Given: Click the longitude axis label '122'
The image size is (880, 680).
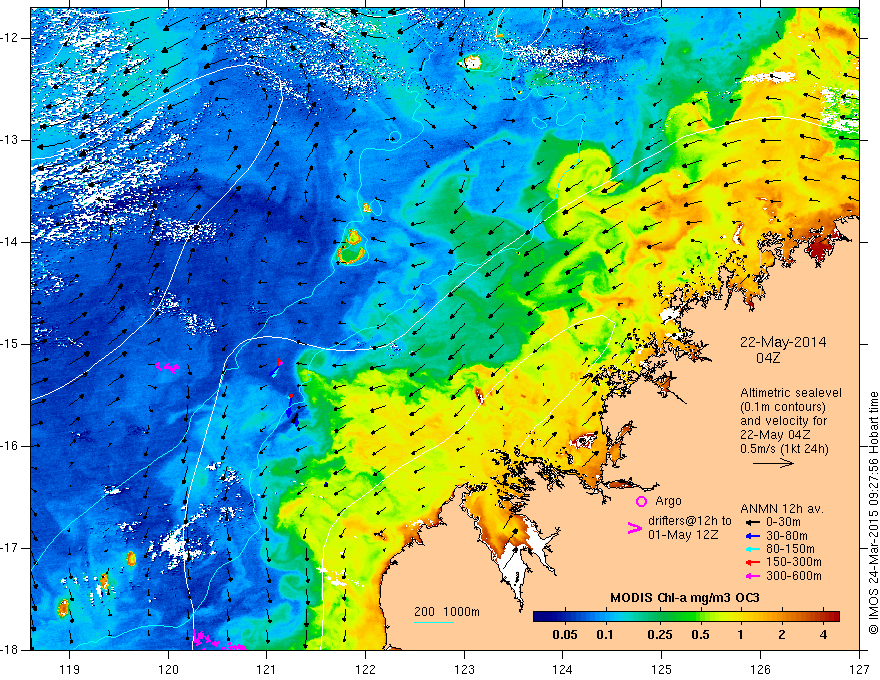Looking at the screenshot, I should (365, 670).
